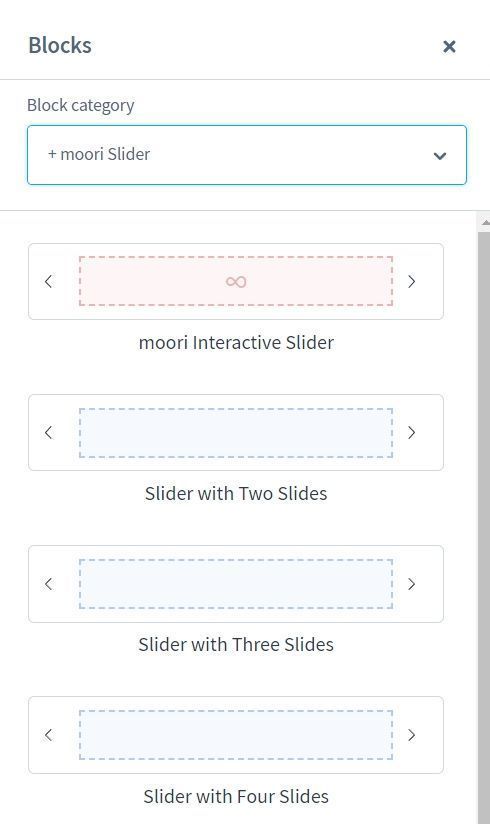Click right arrow in Three Slides preview
Viewport: 490px width, 824px height.
pyautogui.click(x=412, y=584)
